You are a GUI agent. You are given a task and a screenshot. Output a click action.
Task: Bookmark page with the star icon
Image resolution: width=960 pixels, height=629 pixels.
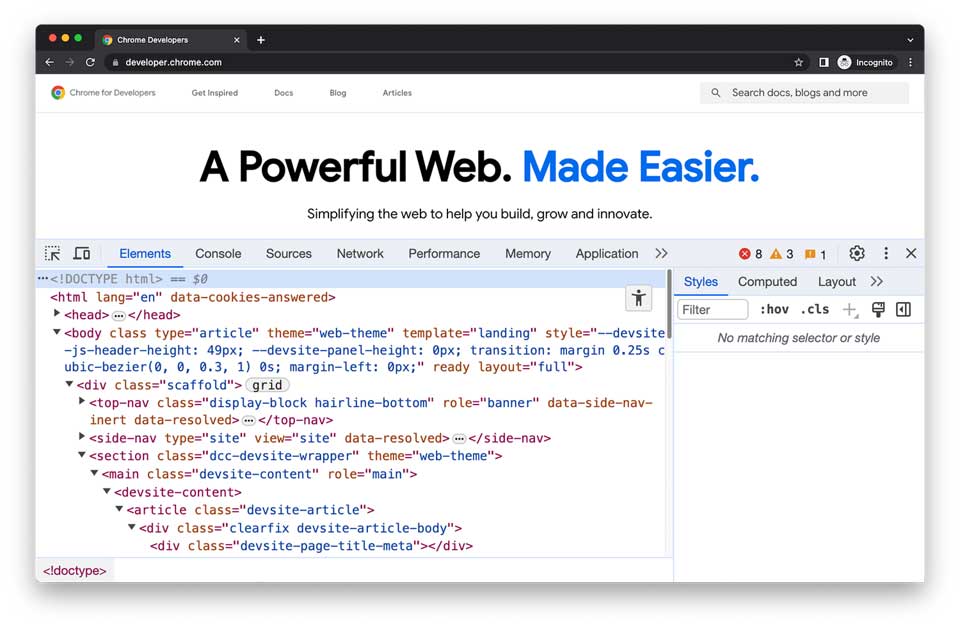tap(798, 62)
